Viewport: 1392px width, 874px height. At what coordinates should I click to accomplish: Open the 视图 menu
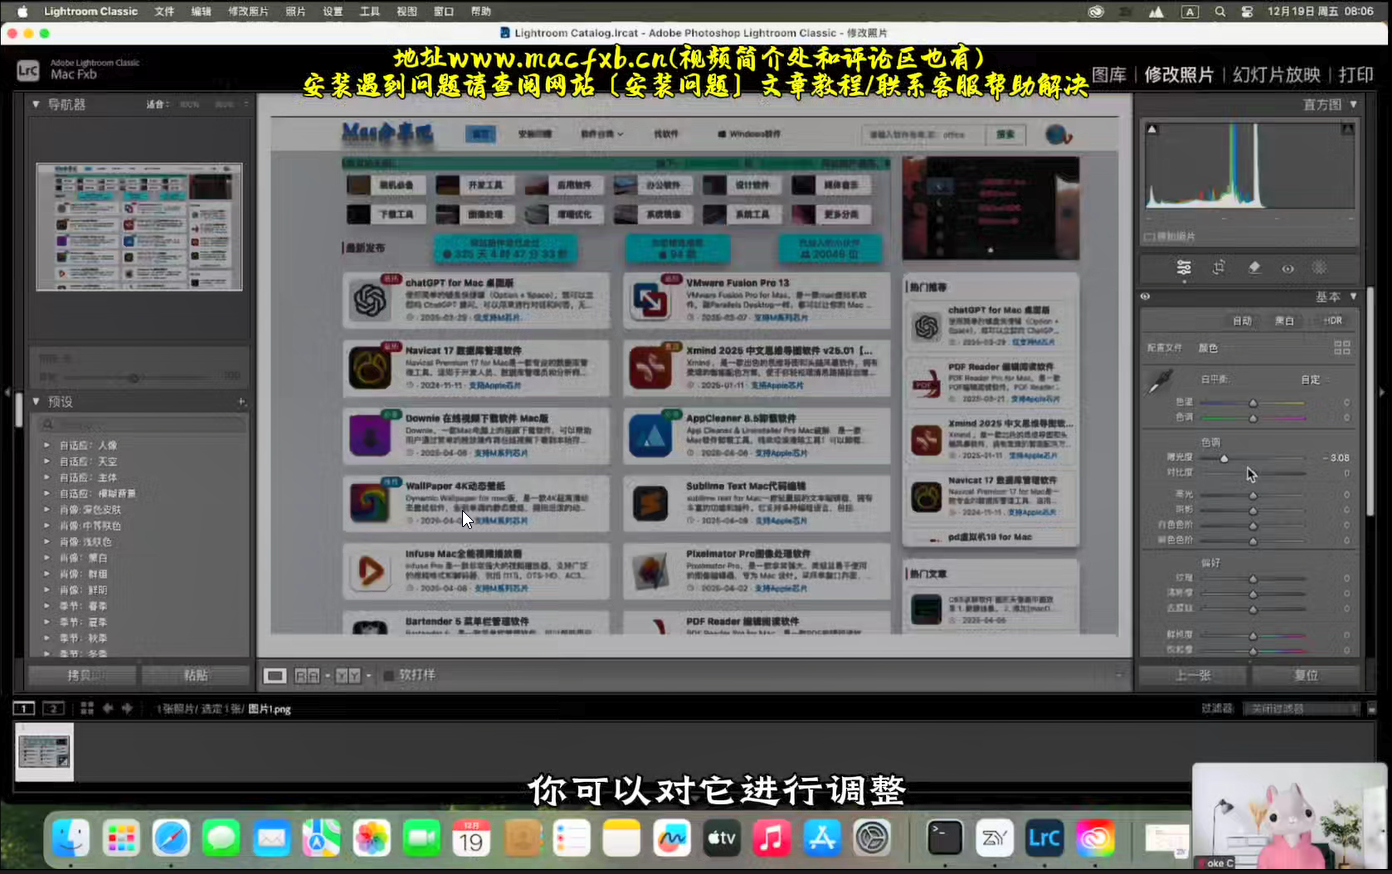pos(406,11)
